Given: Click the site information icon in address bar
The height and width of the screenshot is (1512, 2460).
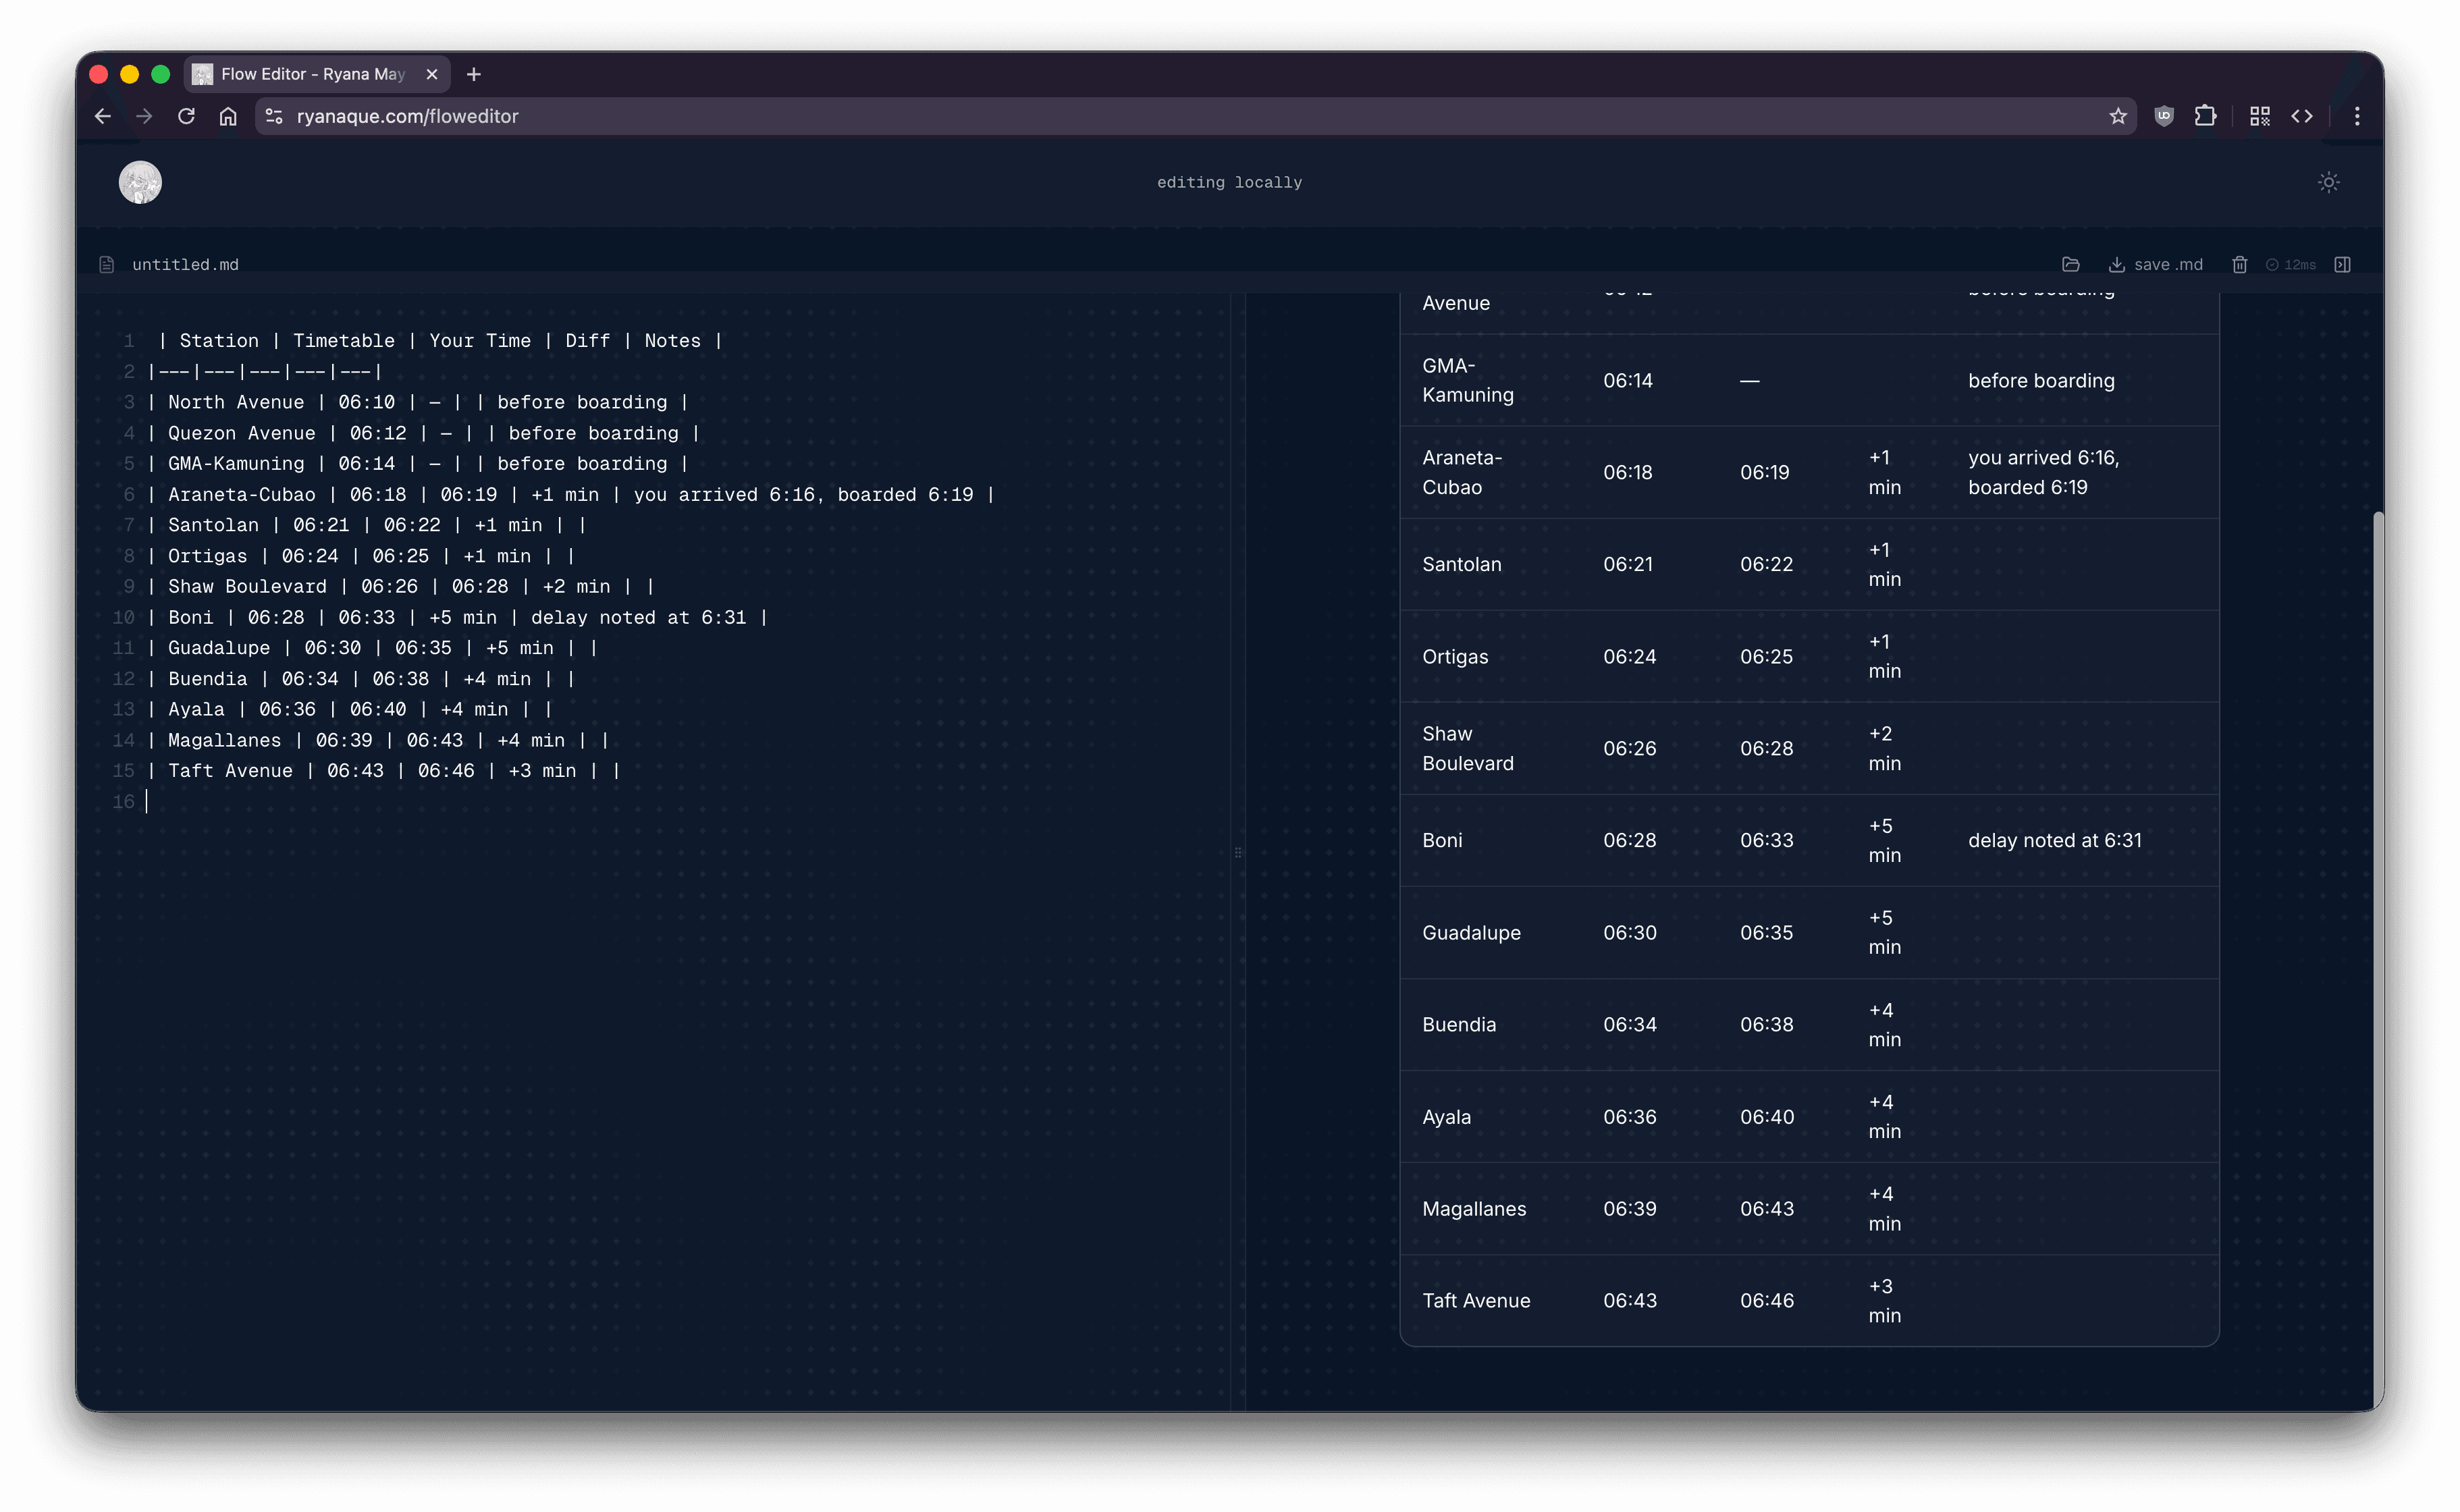Looking at the screenshot, I should pos(273,116).
